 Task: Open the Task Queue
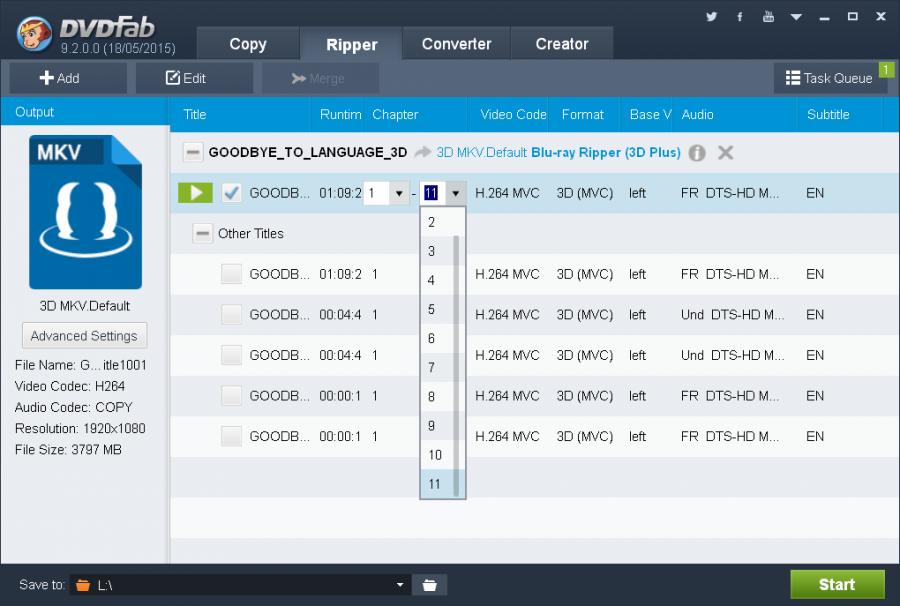(x=829, y=78)
